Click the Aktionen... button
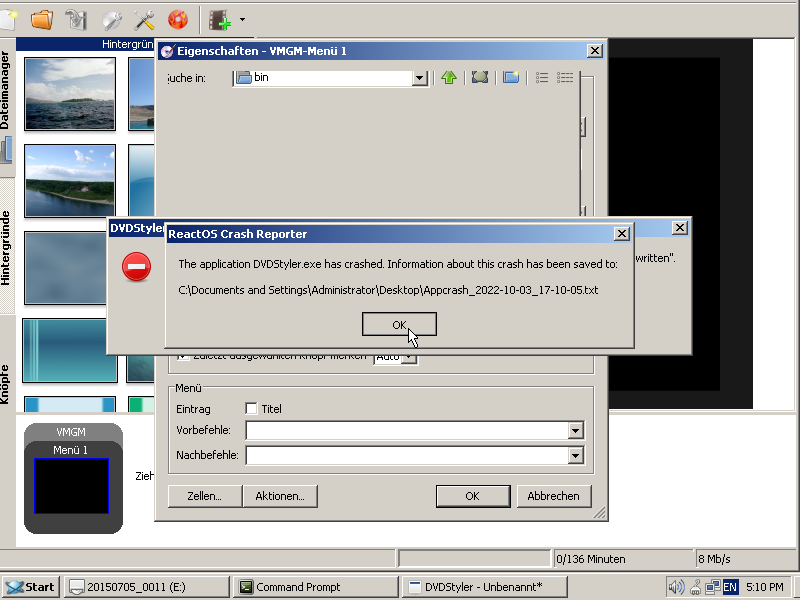Image resolution: width=800 pixels, height=600 pixels. [x=280, y=496]
